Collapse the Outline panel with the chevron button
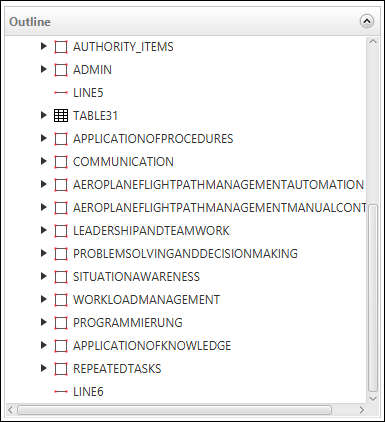Viewport: 385px width, 422px height. 367,21
